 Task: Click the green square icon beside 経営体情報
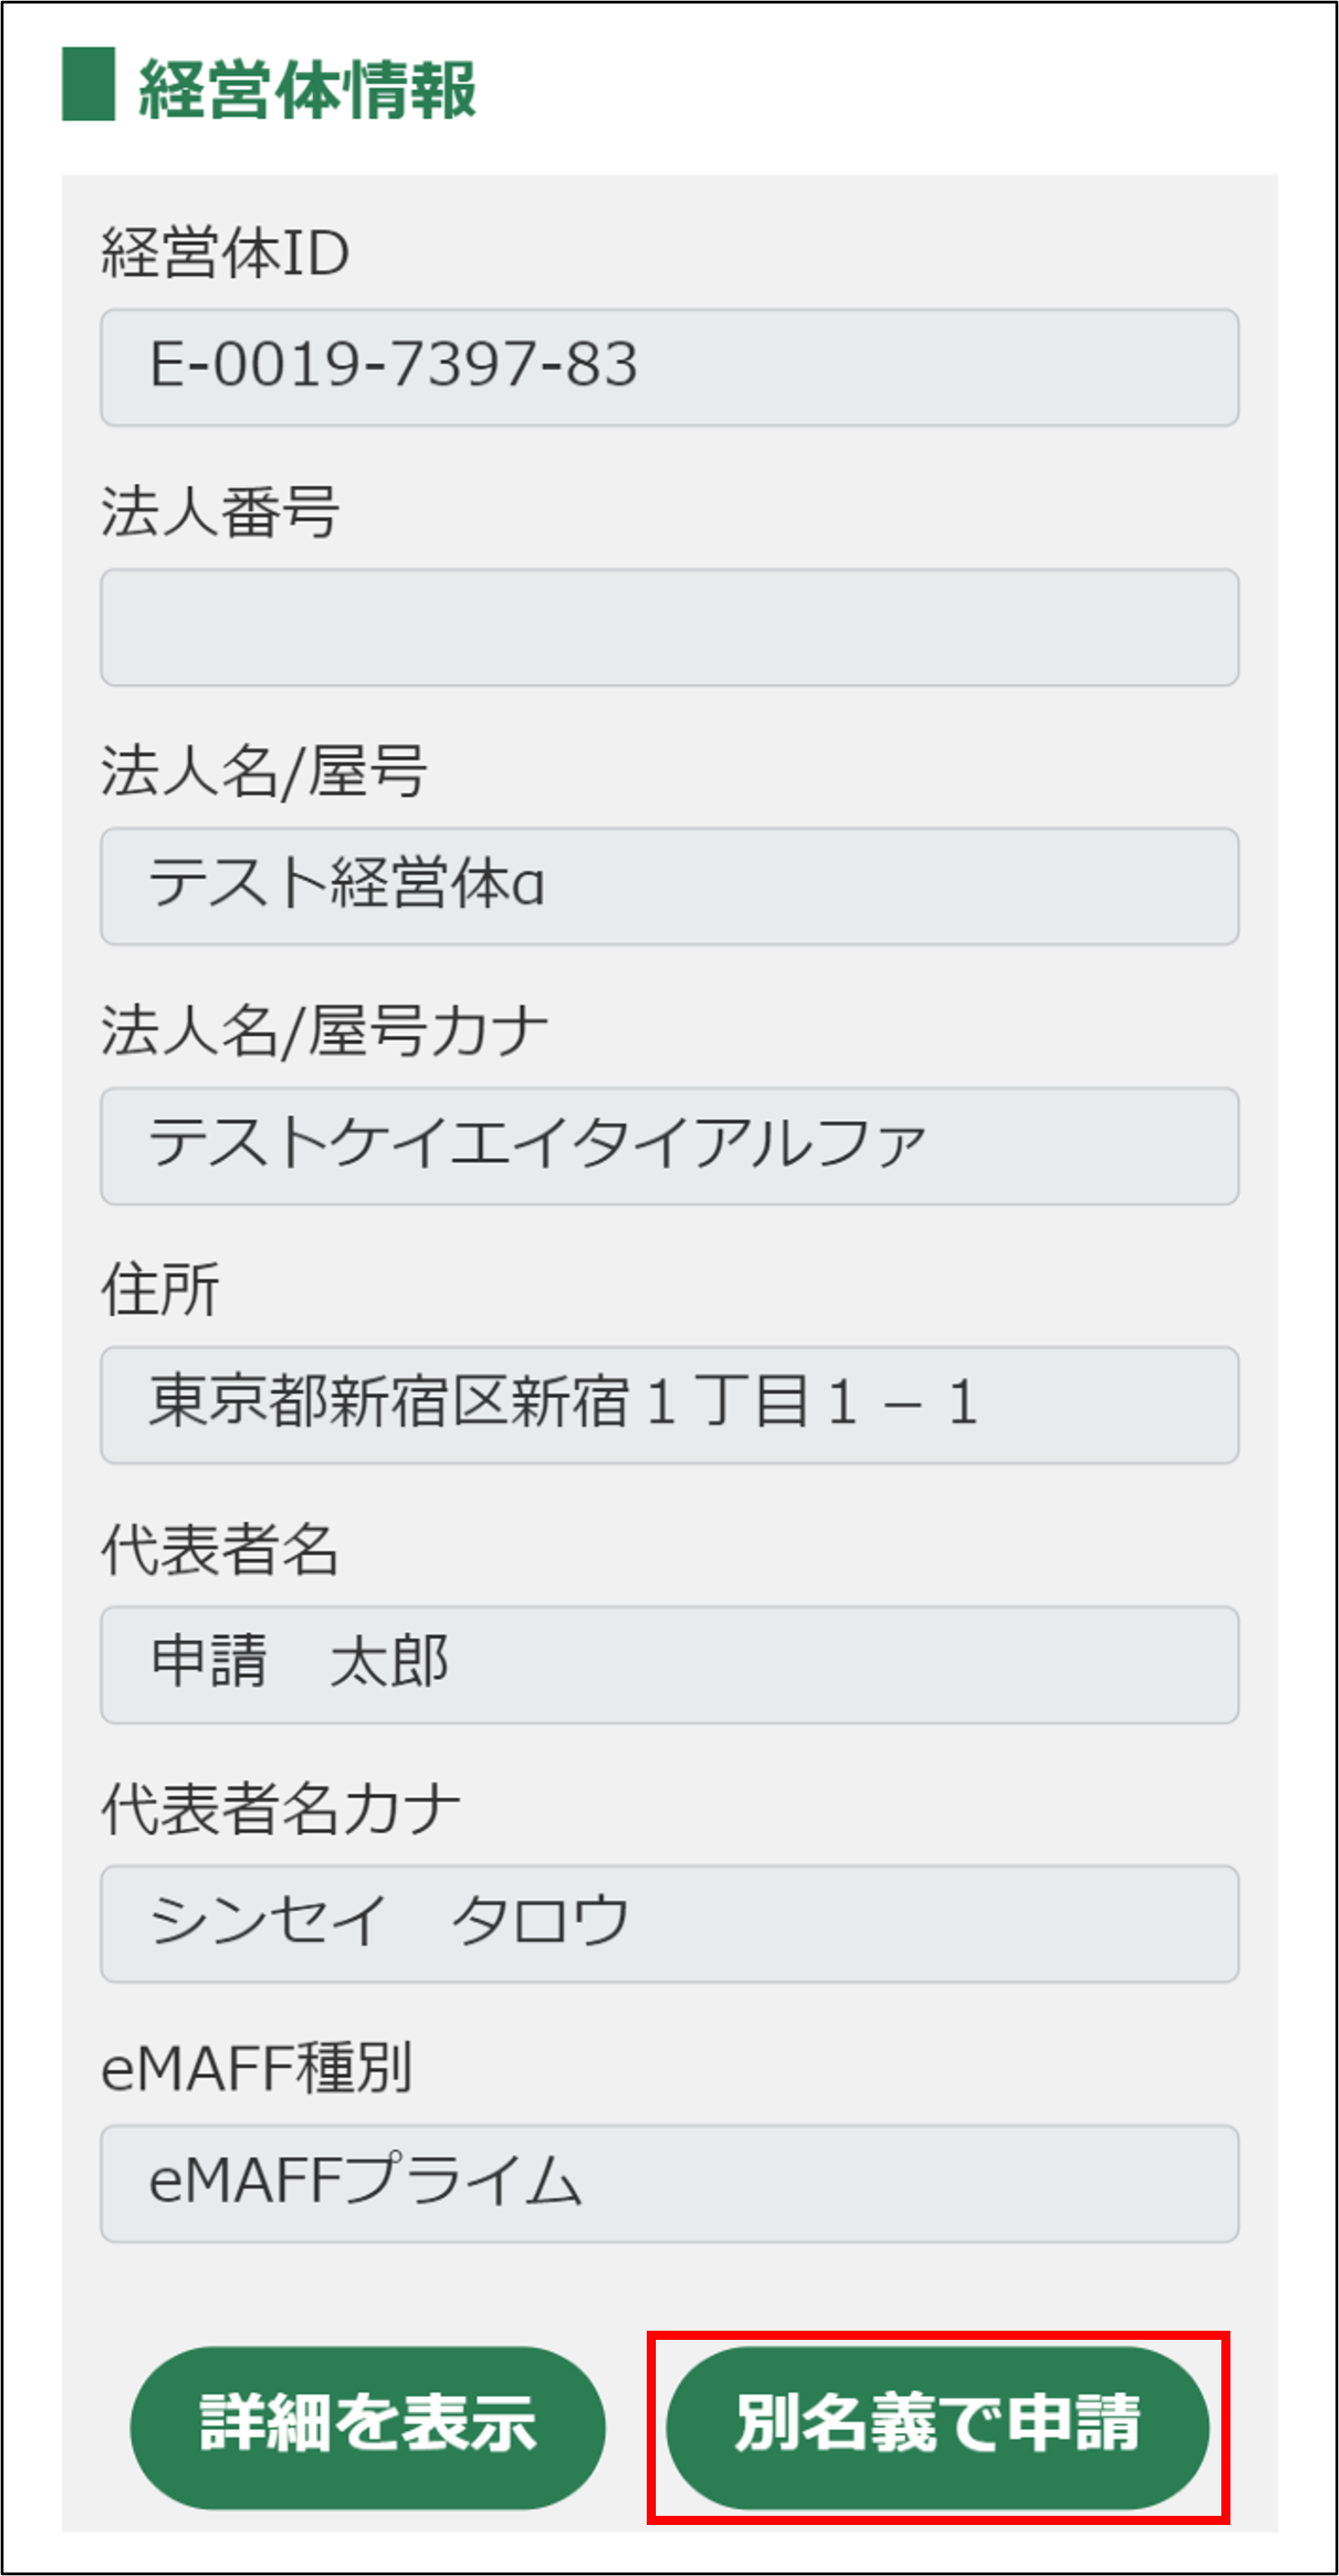click(x=88, y=84)
